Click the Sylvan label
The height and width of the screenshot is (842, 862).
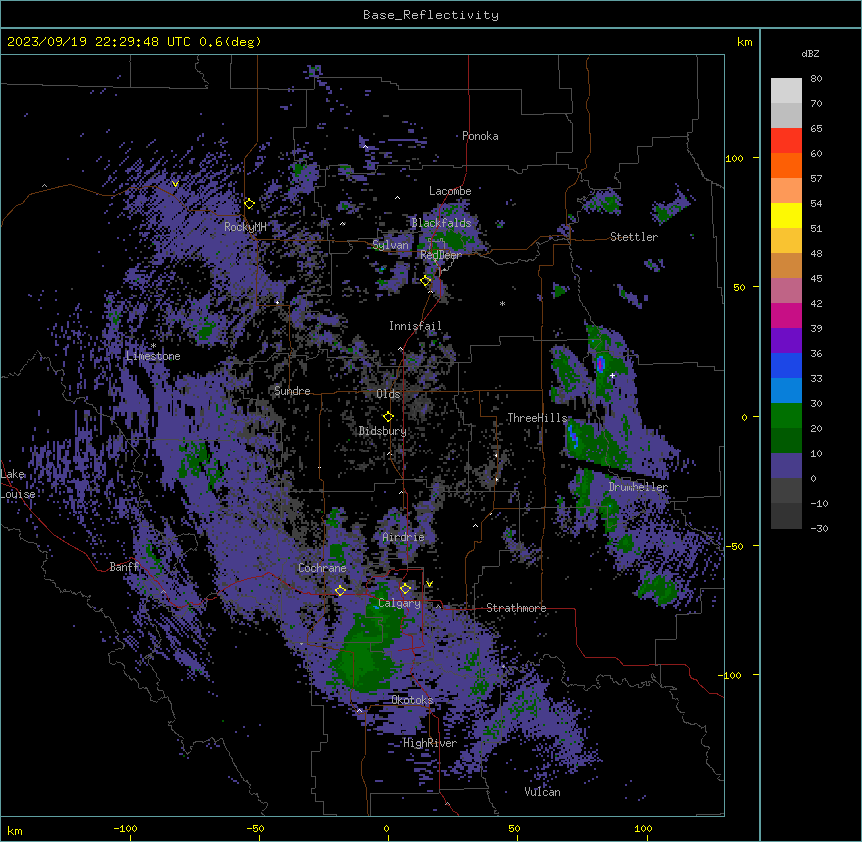pos(390,245)
